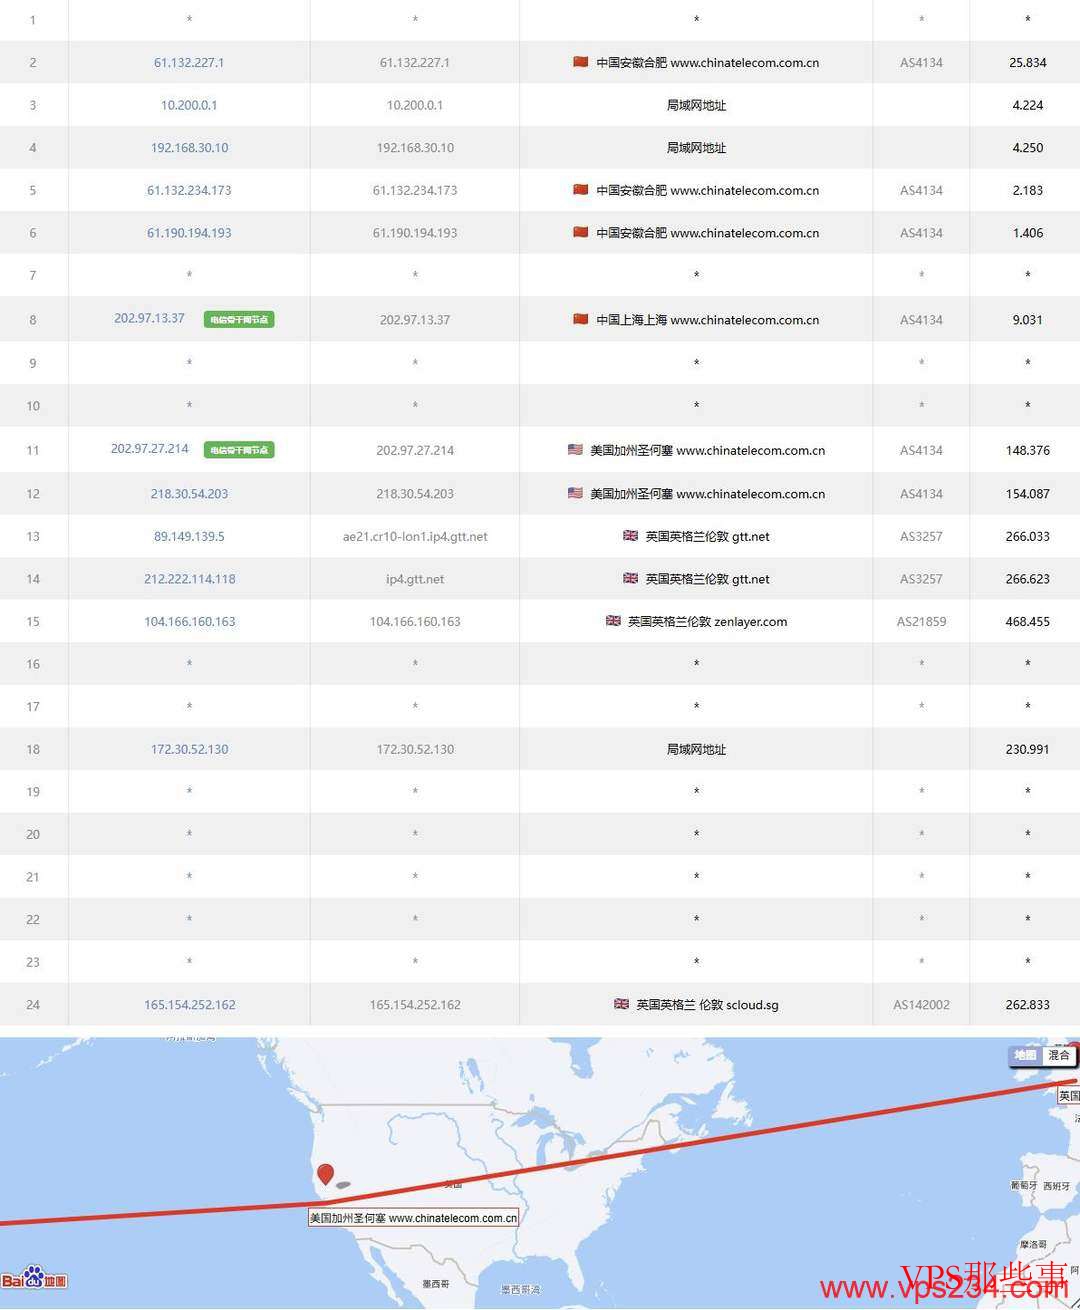The height and width of the screenshot is (1310, 1080).
Task: Select latency value 9.031
Action: (1027, 320)
